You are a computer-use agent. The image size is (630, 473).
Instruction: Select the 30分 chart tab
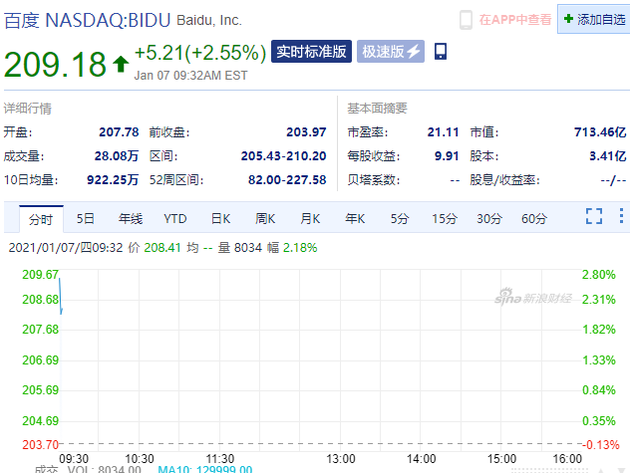(x=489, y=219)
